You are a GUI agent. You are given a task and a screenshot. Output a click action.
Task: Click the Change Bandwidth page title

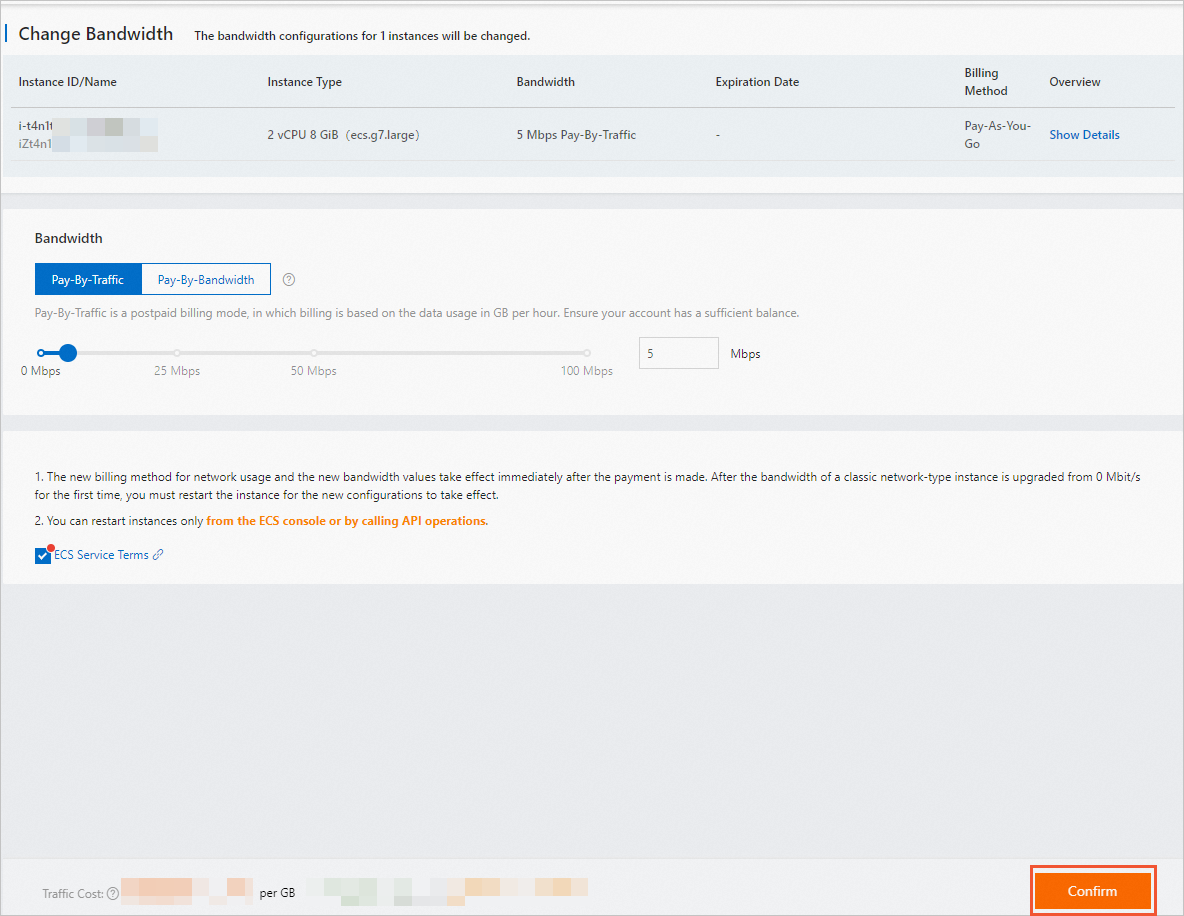[96, 34]
